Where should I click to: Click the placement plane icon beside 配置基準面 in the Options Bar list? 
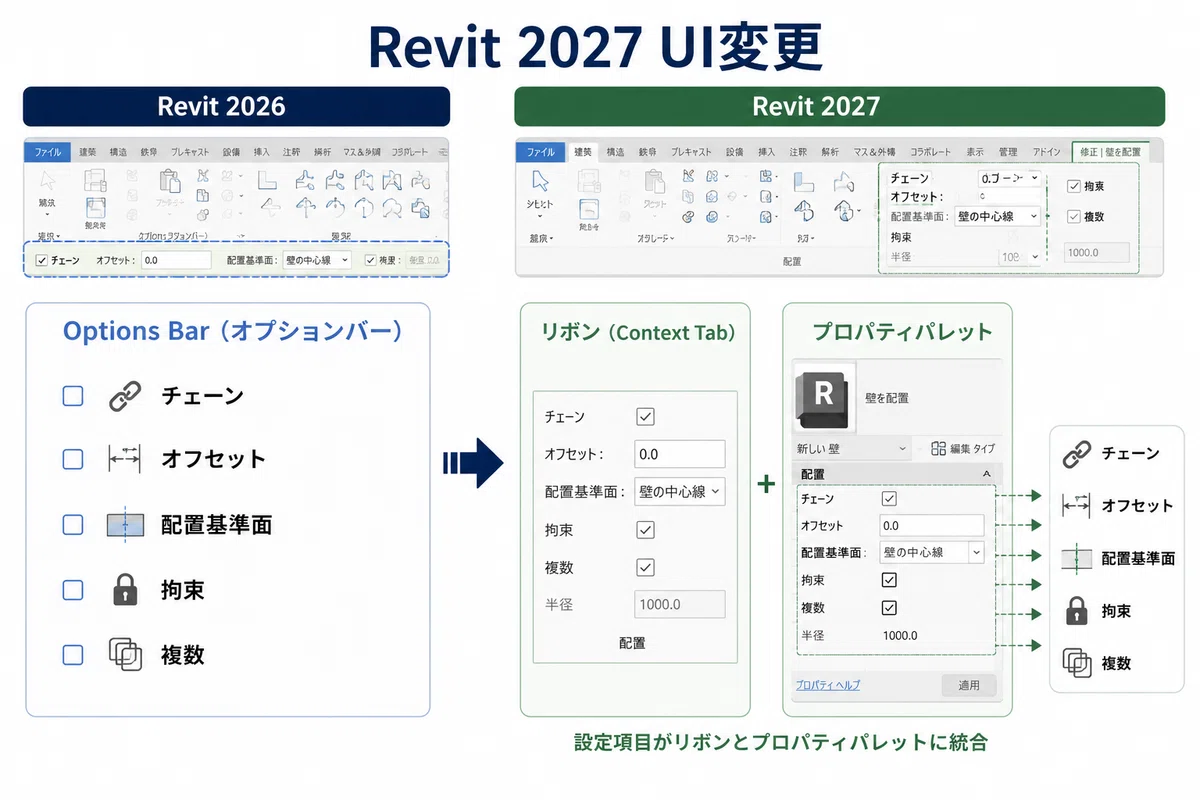tap(126, 525)
